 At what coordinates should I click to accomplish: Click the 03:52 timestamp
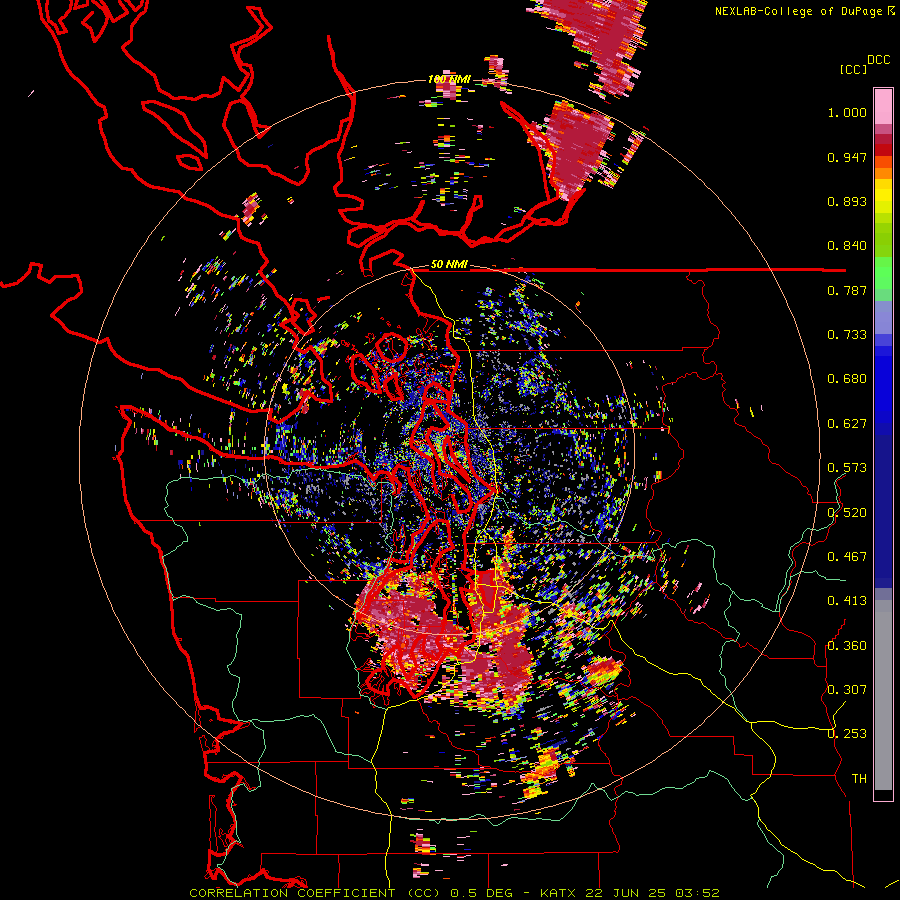697,893
